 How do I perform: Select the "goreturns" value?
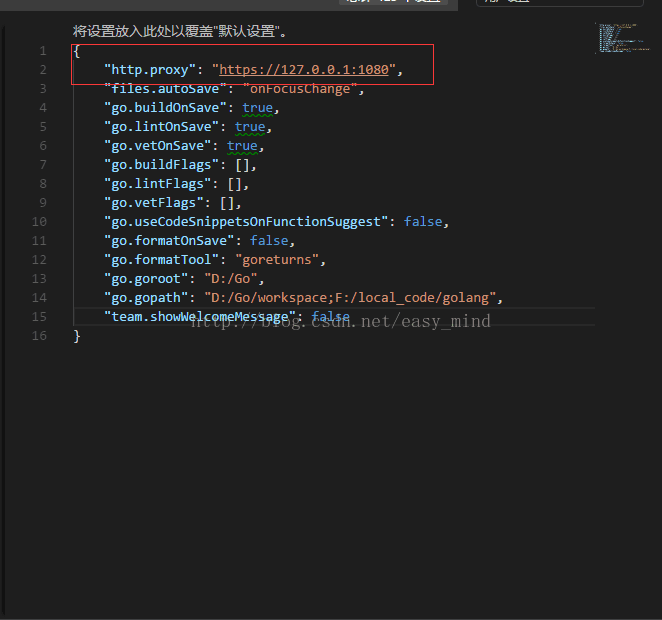pyautogui.click(x=277, y=260)
